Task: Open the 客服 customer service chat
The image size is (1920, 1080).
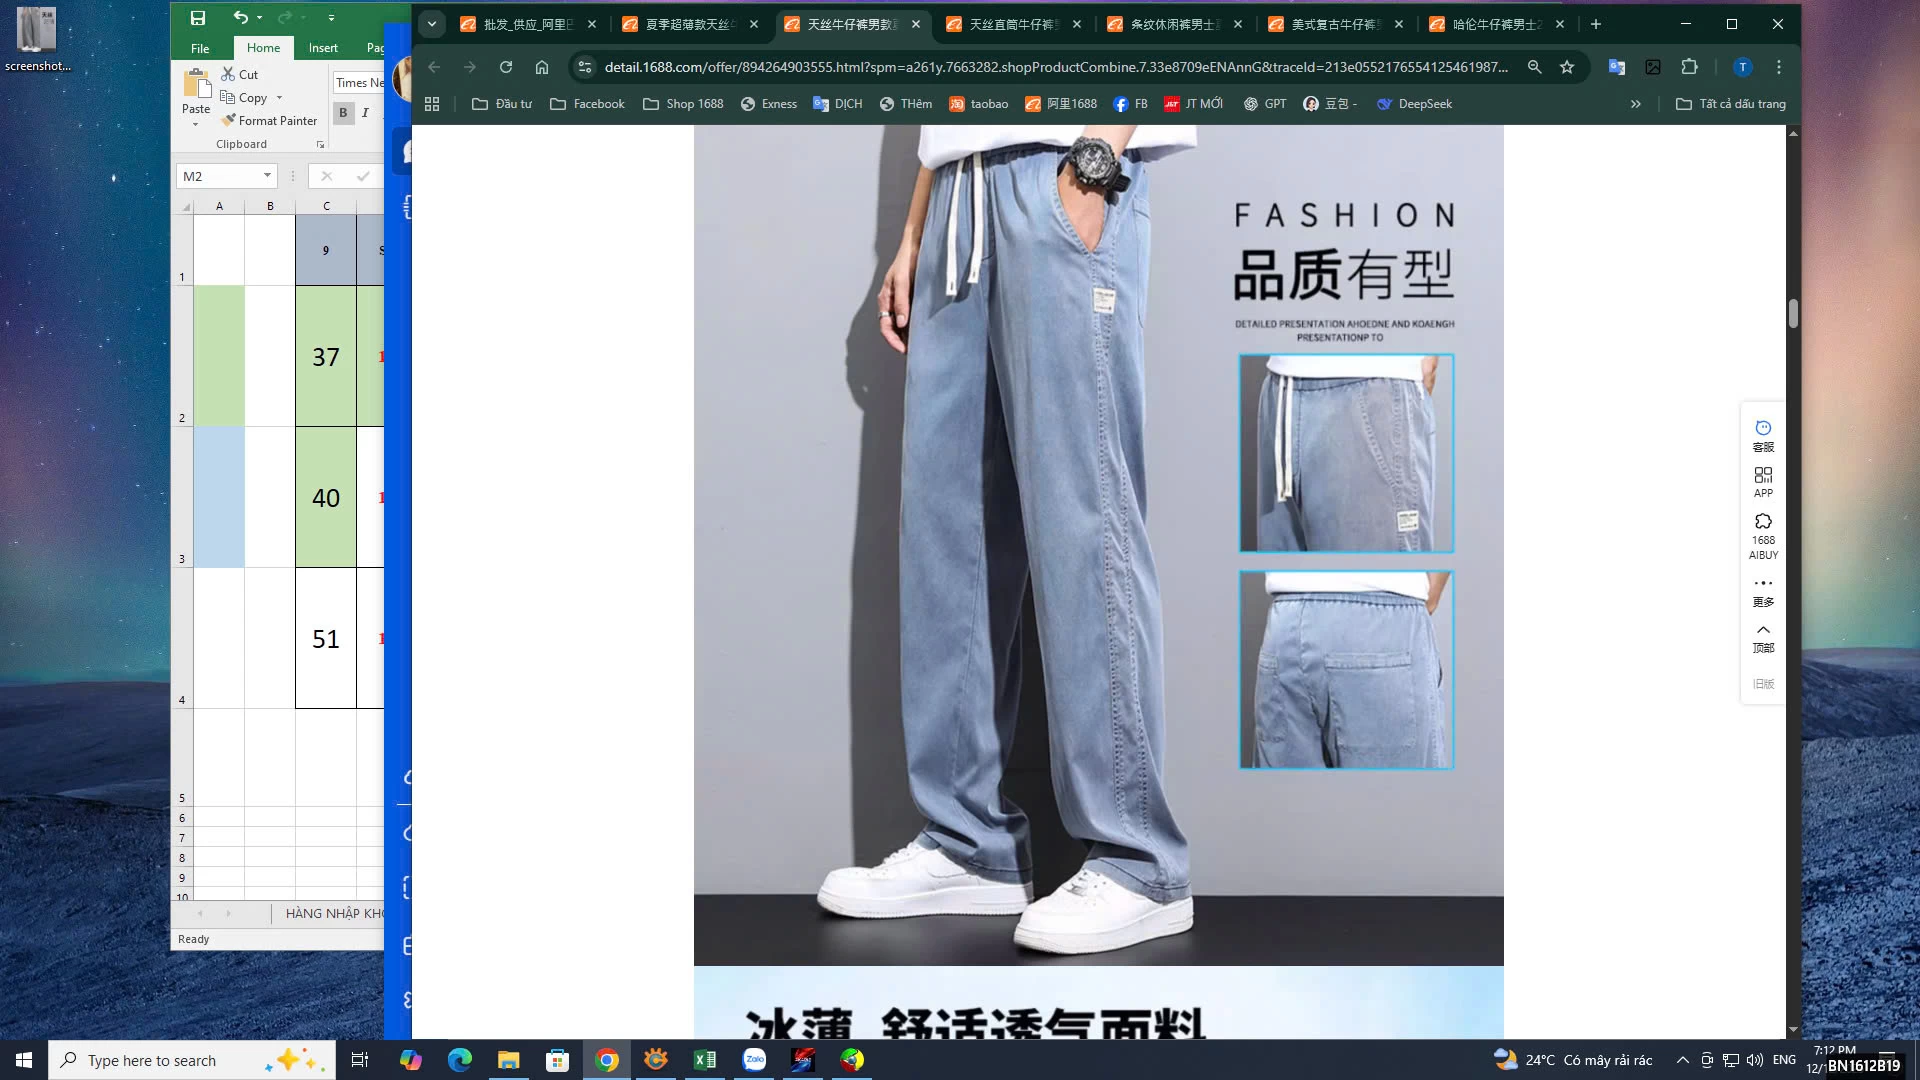Action: [x=1763, y=435]
